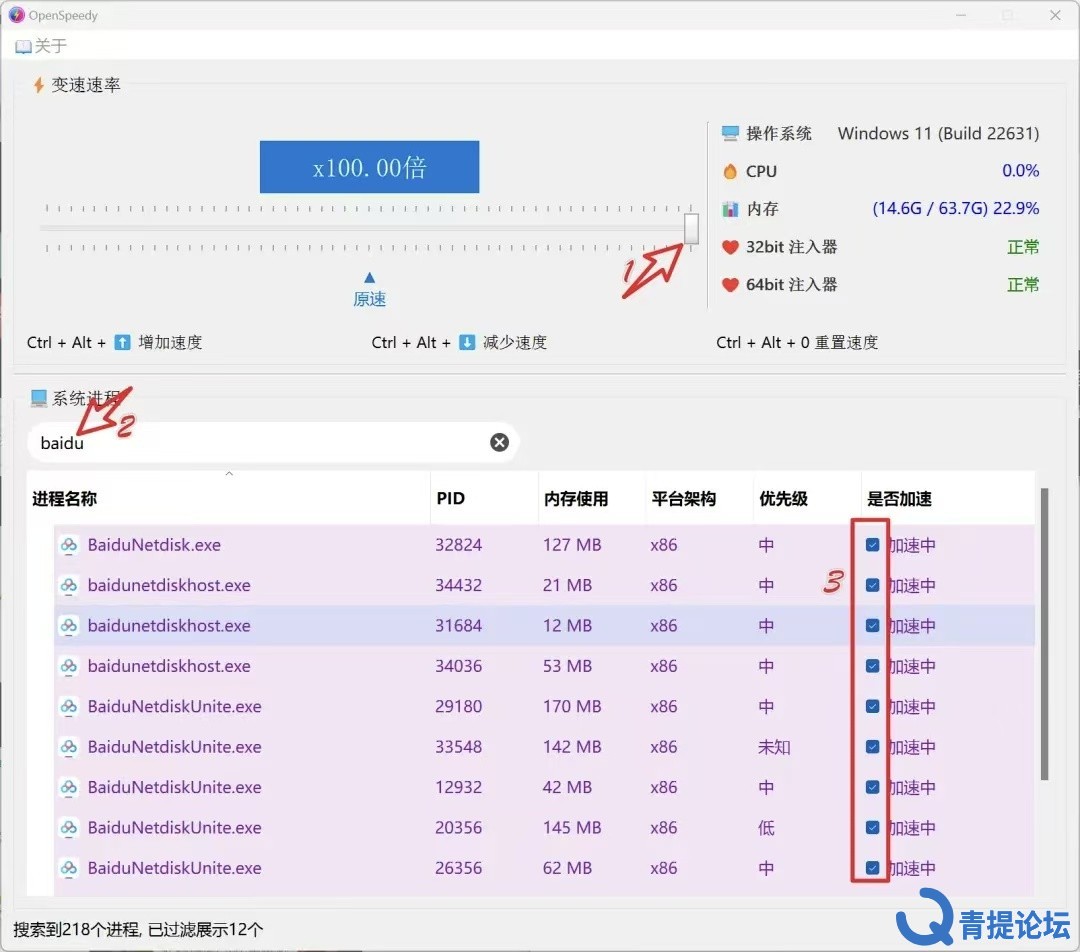Clear the baidu search with the X icon
The width and height of the screenshot is (1080, 952).
coord(499,442)
